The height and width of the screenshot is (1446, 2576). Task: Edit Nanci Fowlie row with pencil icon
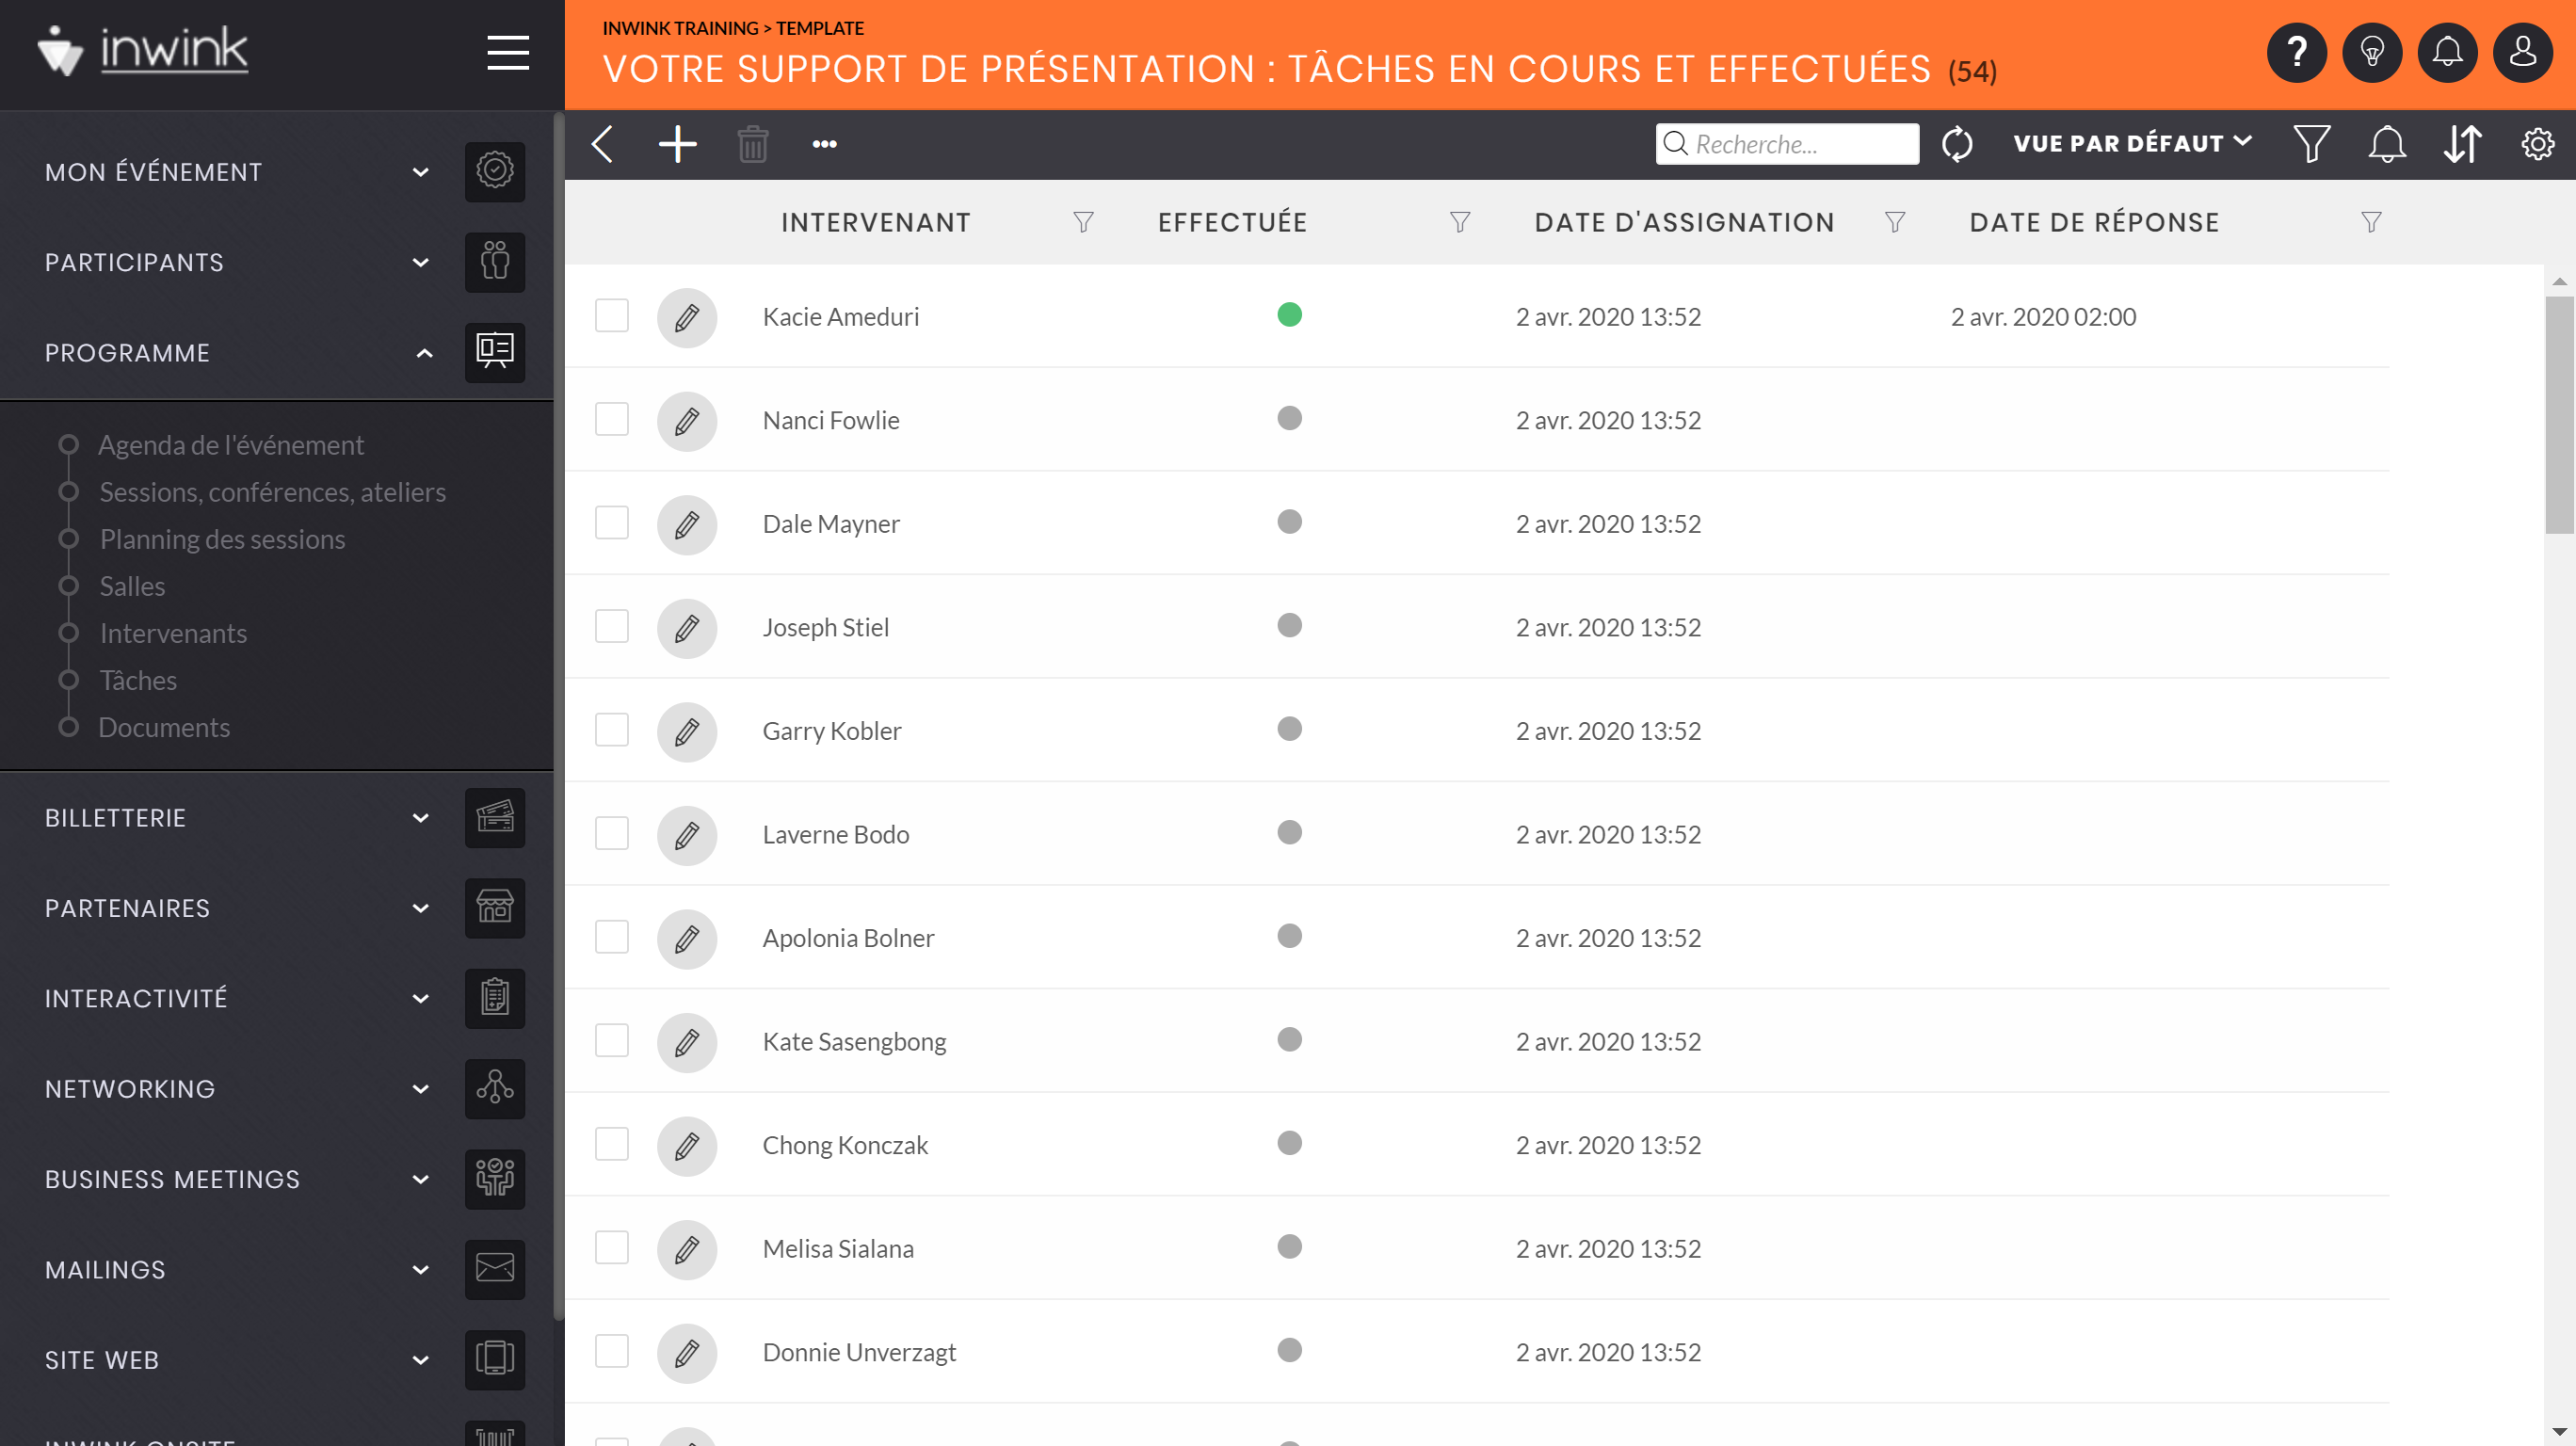click(x=687, y=421)
